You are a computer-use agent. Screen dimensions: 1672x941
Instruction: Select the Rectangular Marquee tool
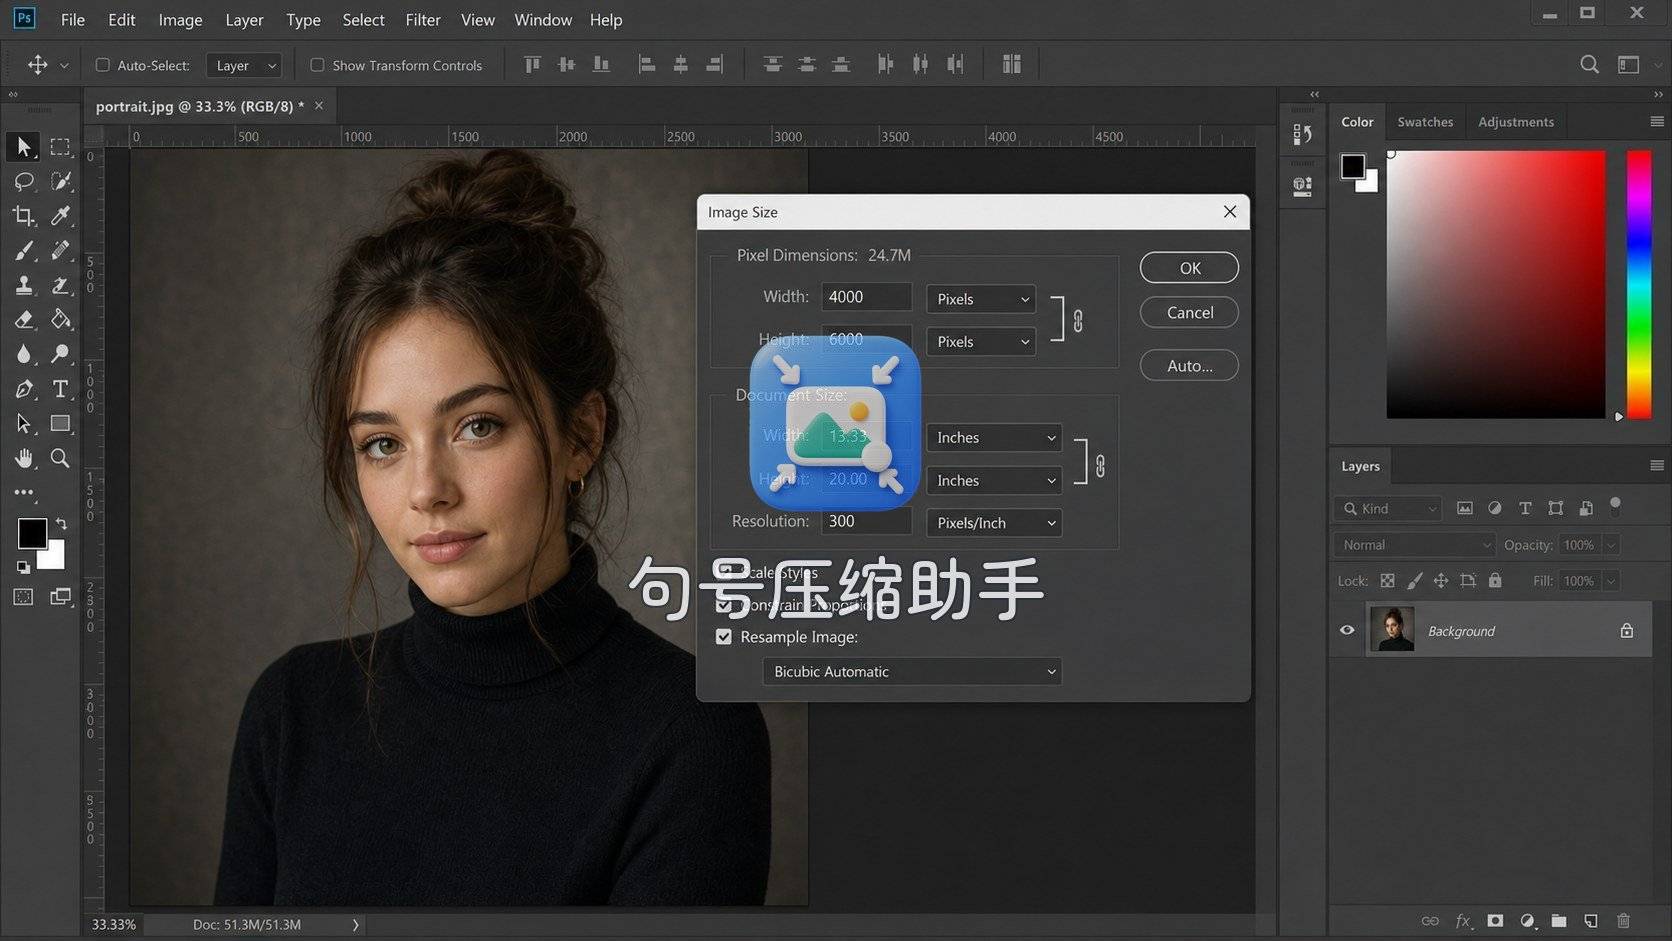(x=60, y=147)
